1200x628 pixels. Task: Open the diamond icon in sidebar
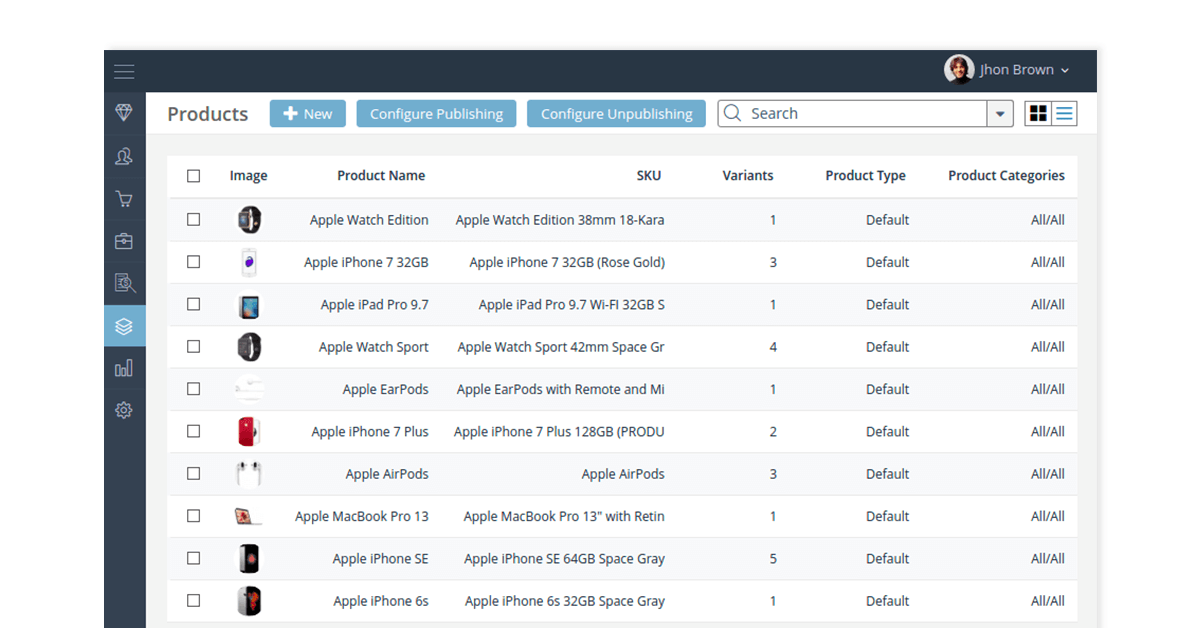coord(124,113)
